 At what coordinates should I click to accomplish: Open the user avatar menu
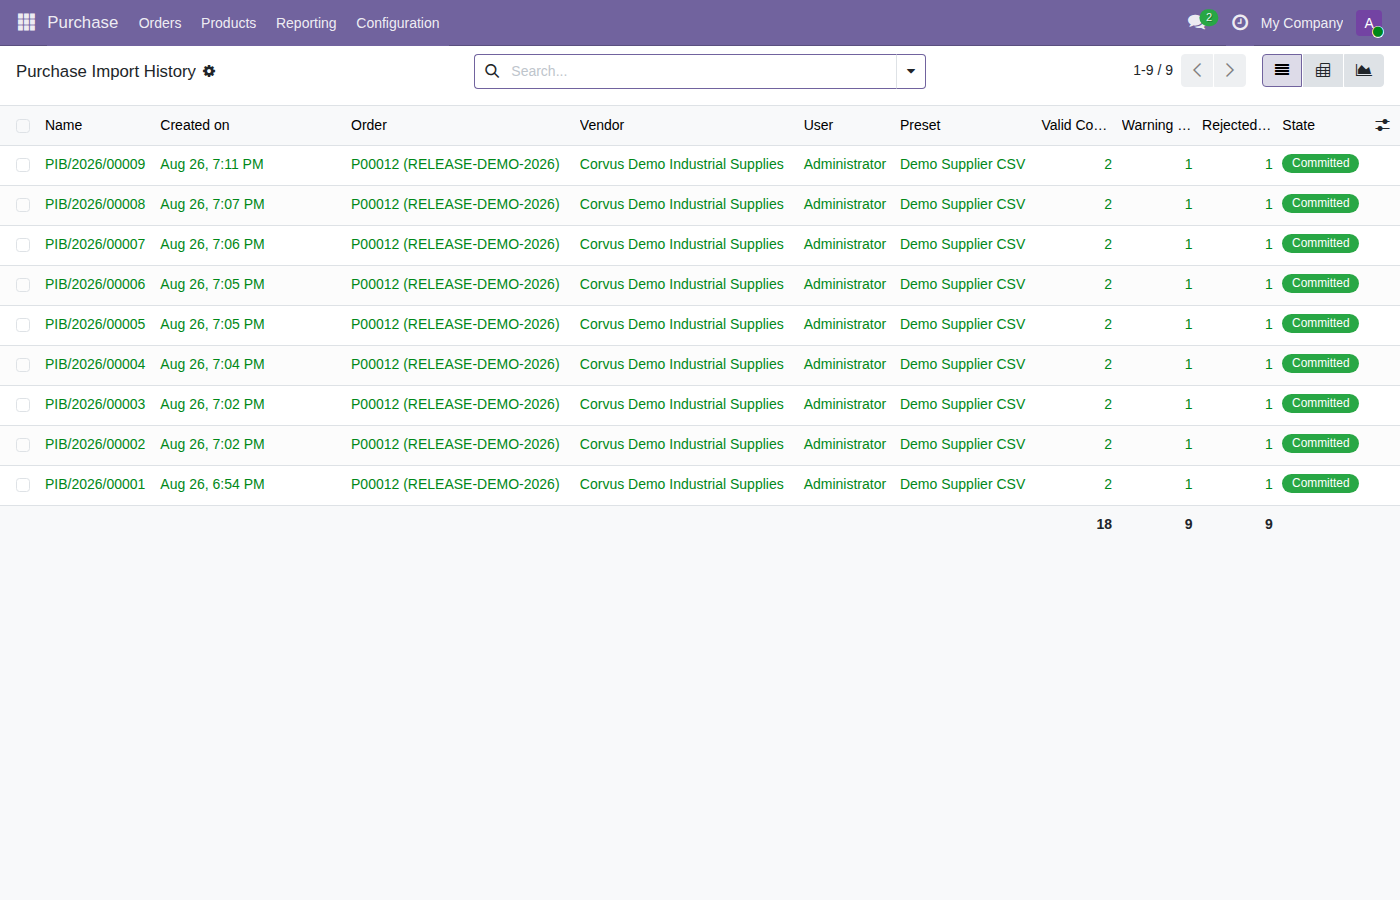[x=1369, y=23]
